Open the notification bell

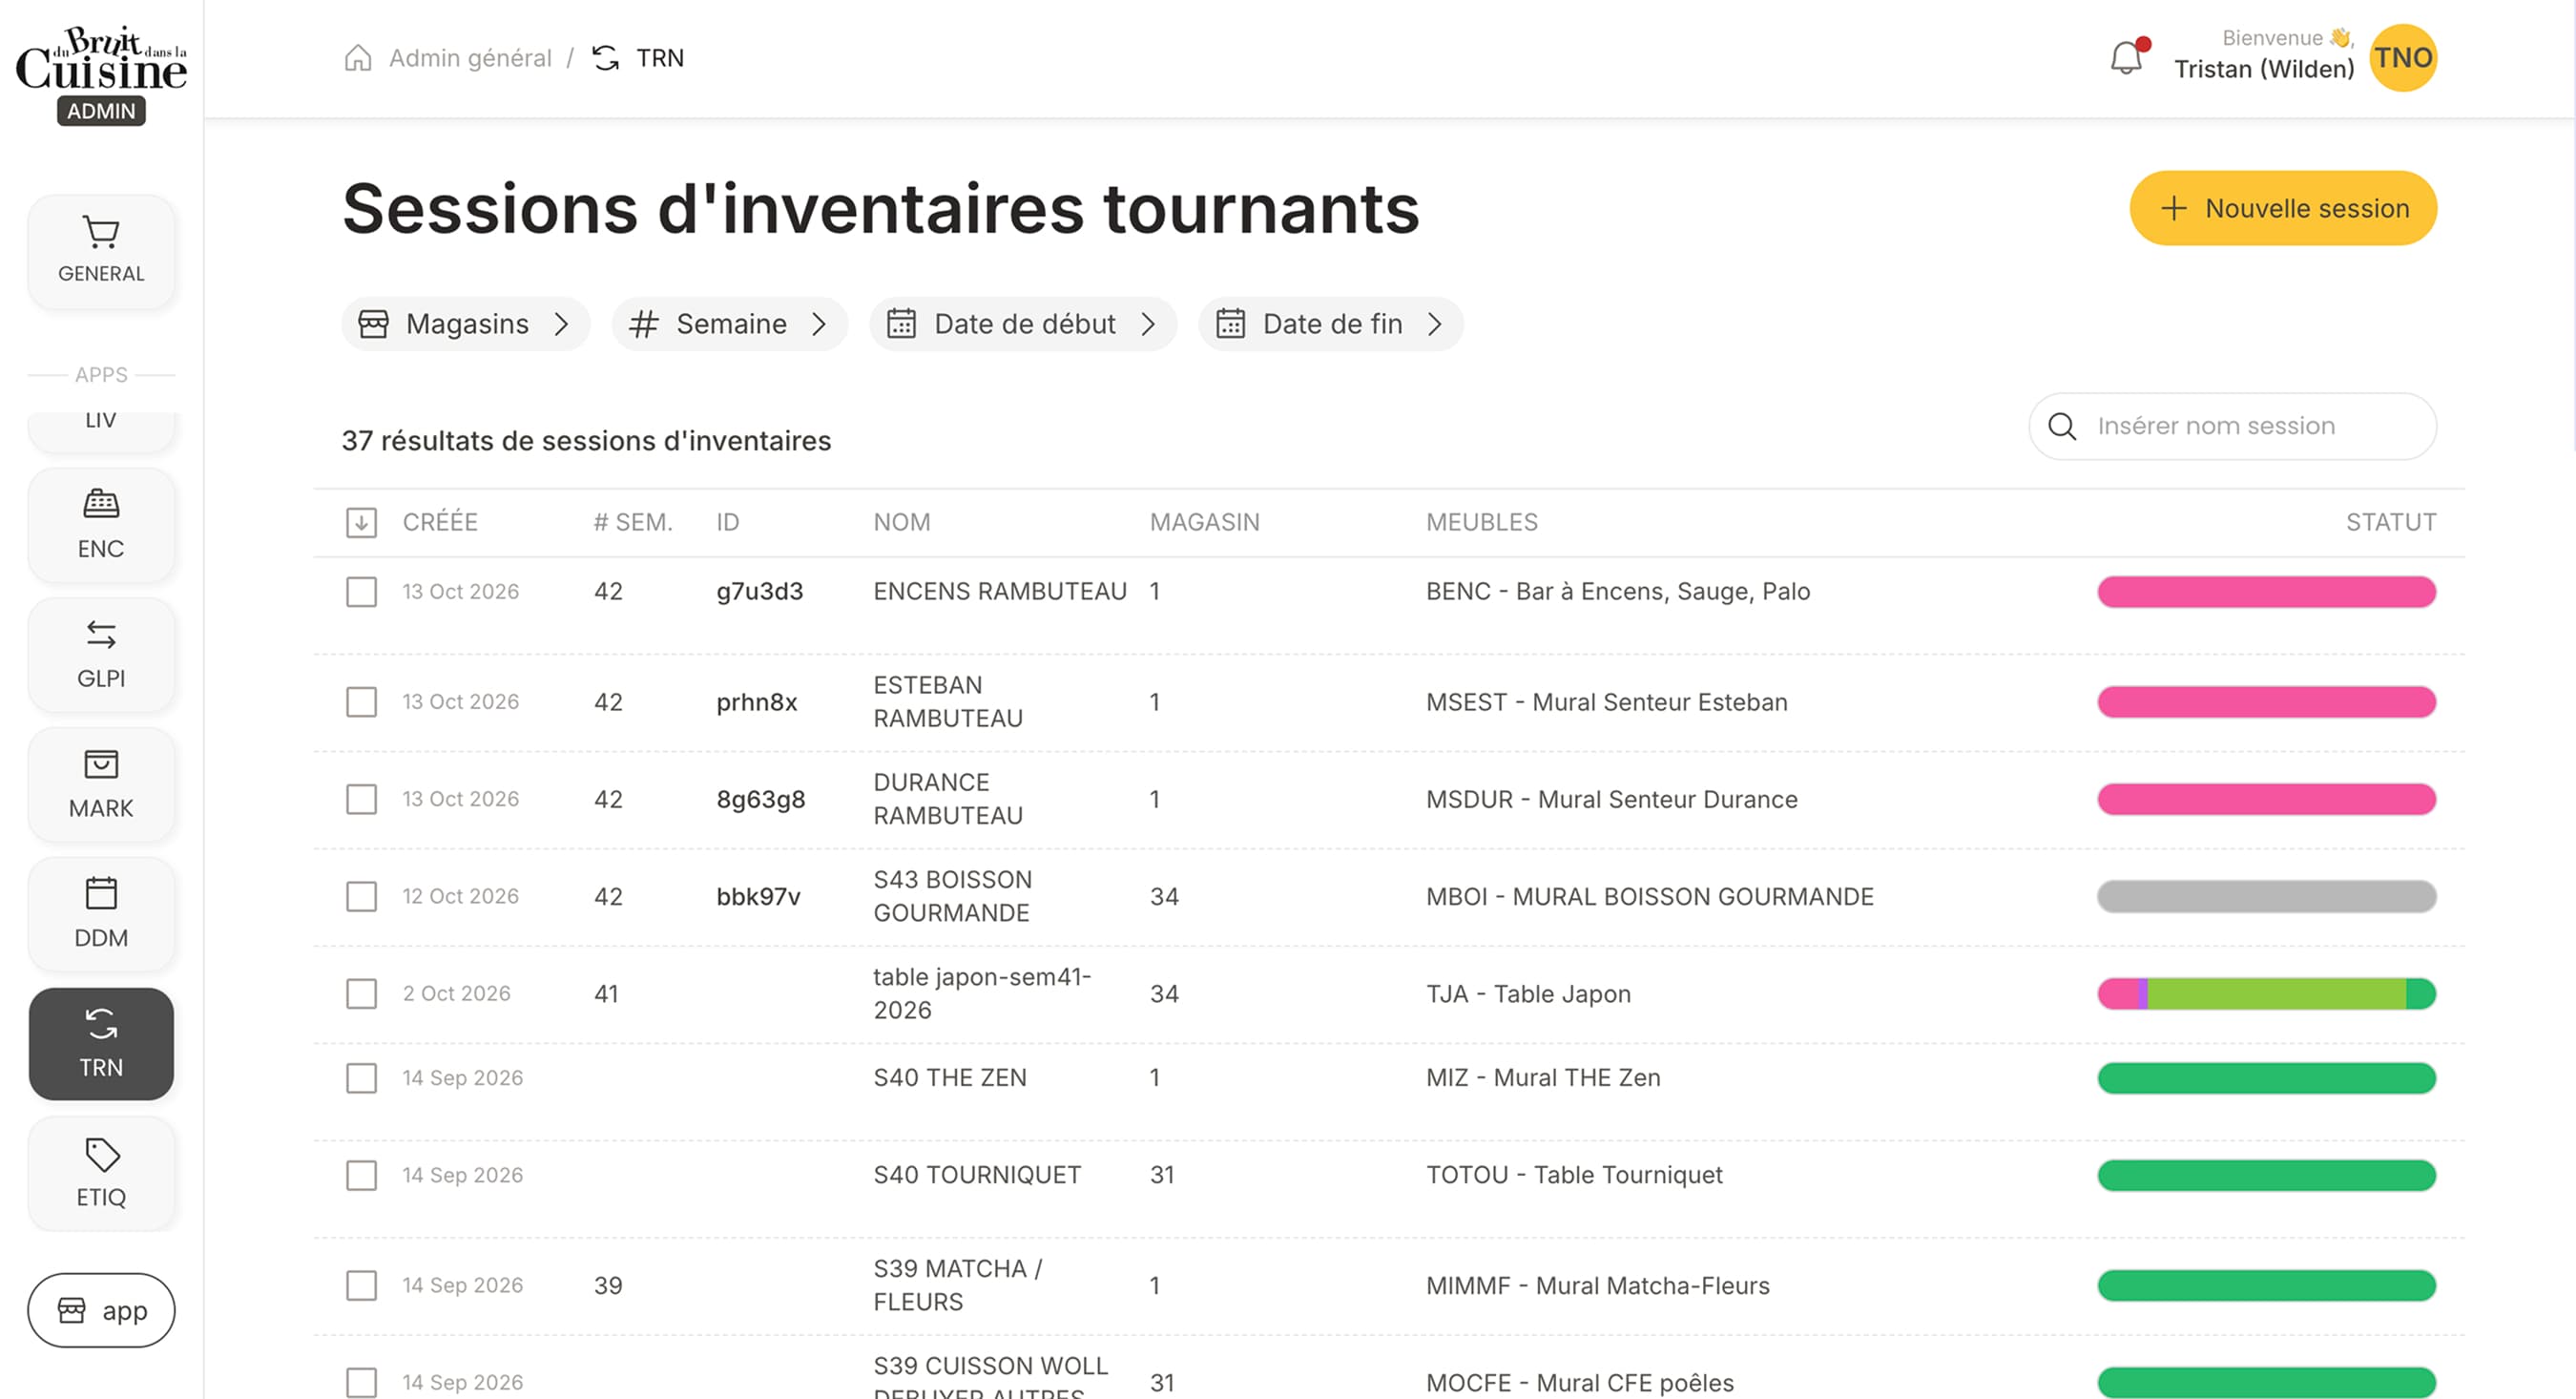[x=2127, y=57]
